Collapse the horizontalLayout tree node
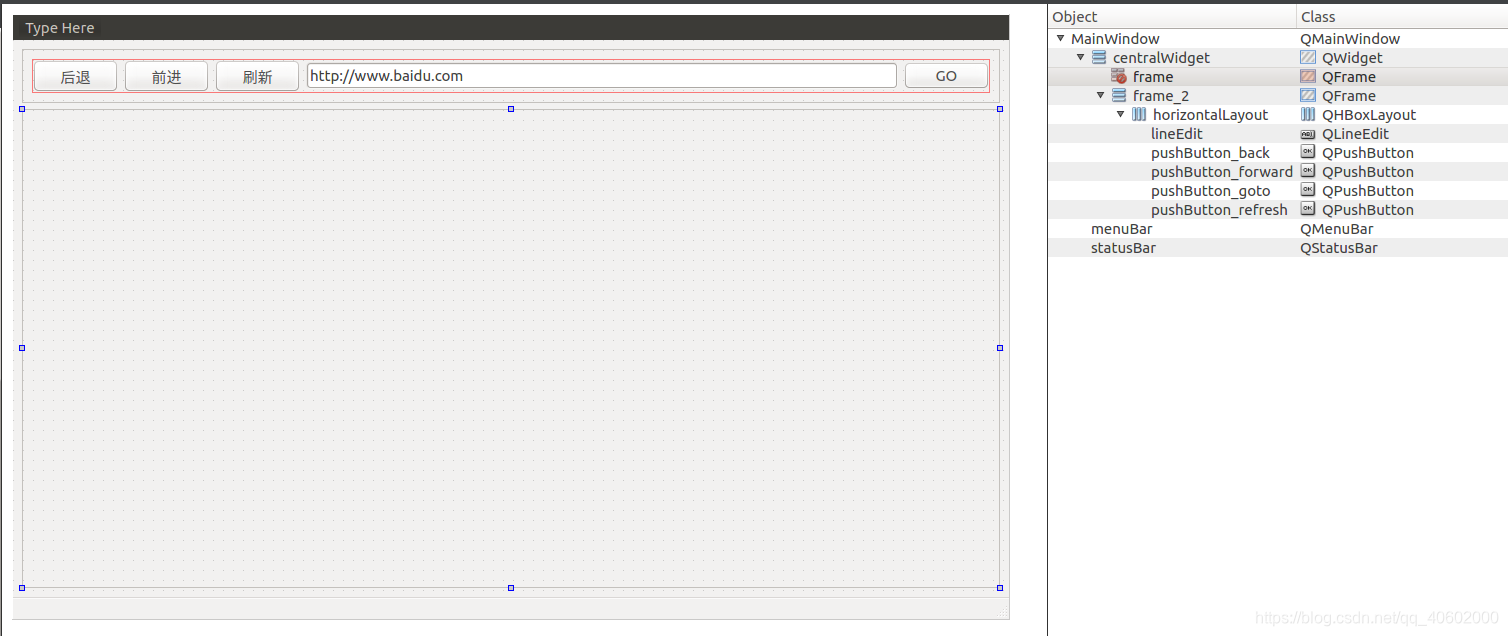This screenshot has width=1508, height=636. pos(1120,114)
